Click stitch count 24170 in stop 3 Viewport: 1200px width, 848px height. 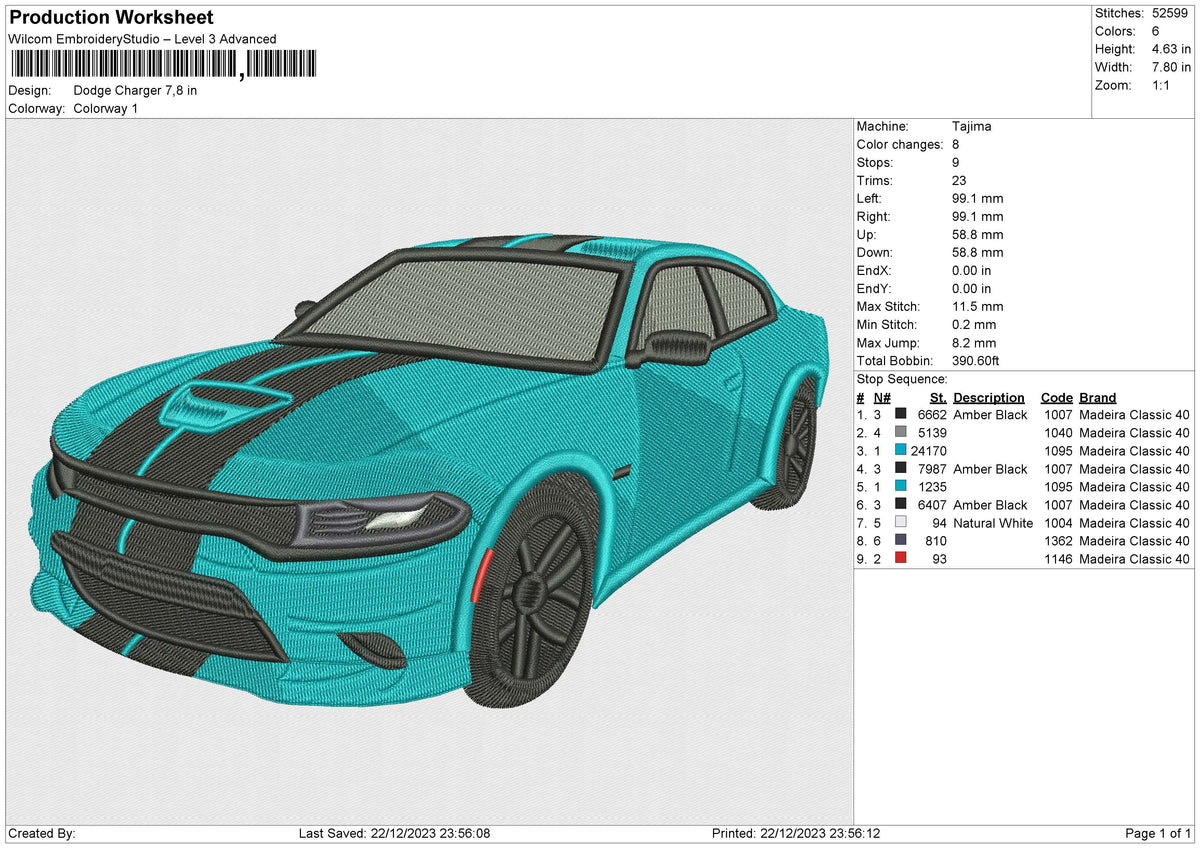click(x=929, y=451)
